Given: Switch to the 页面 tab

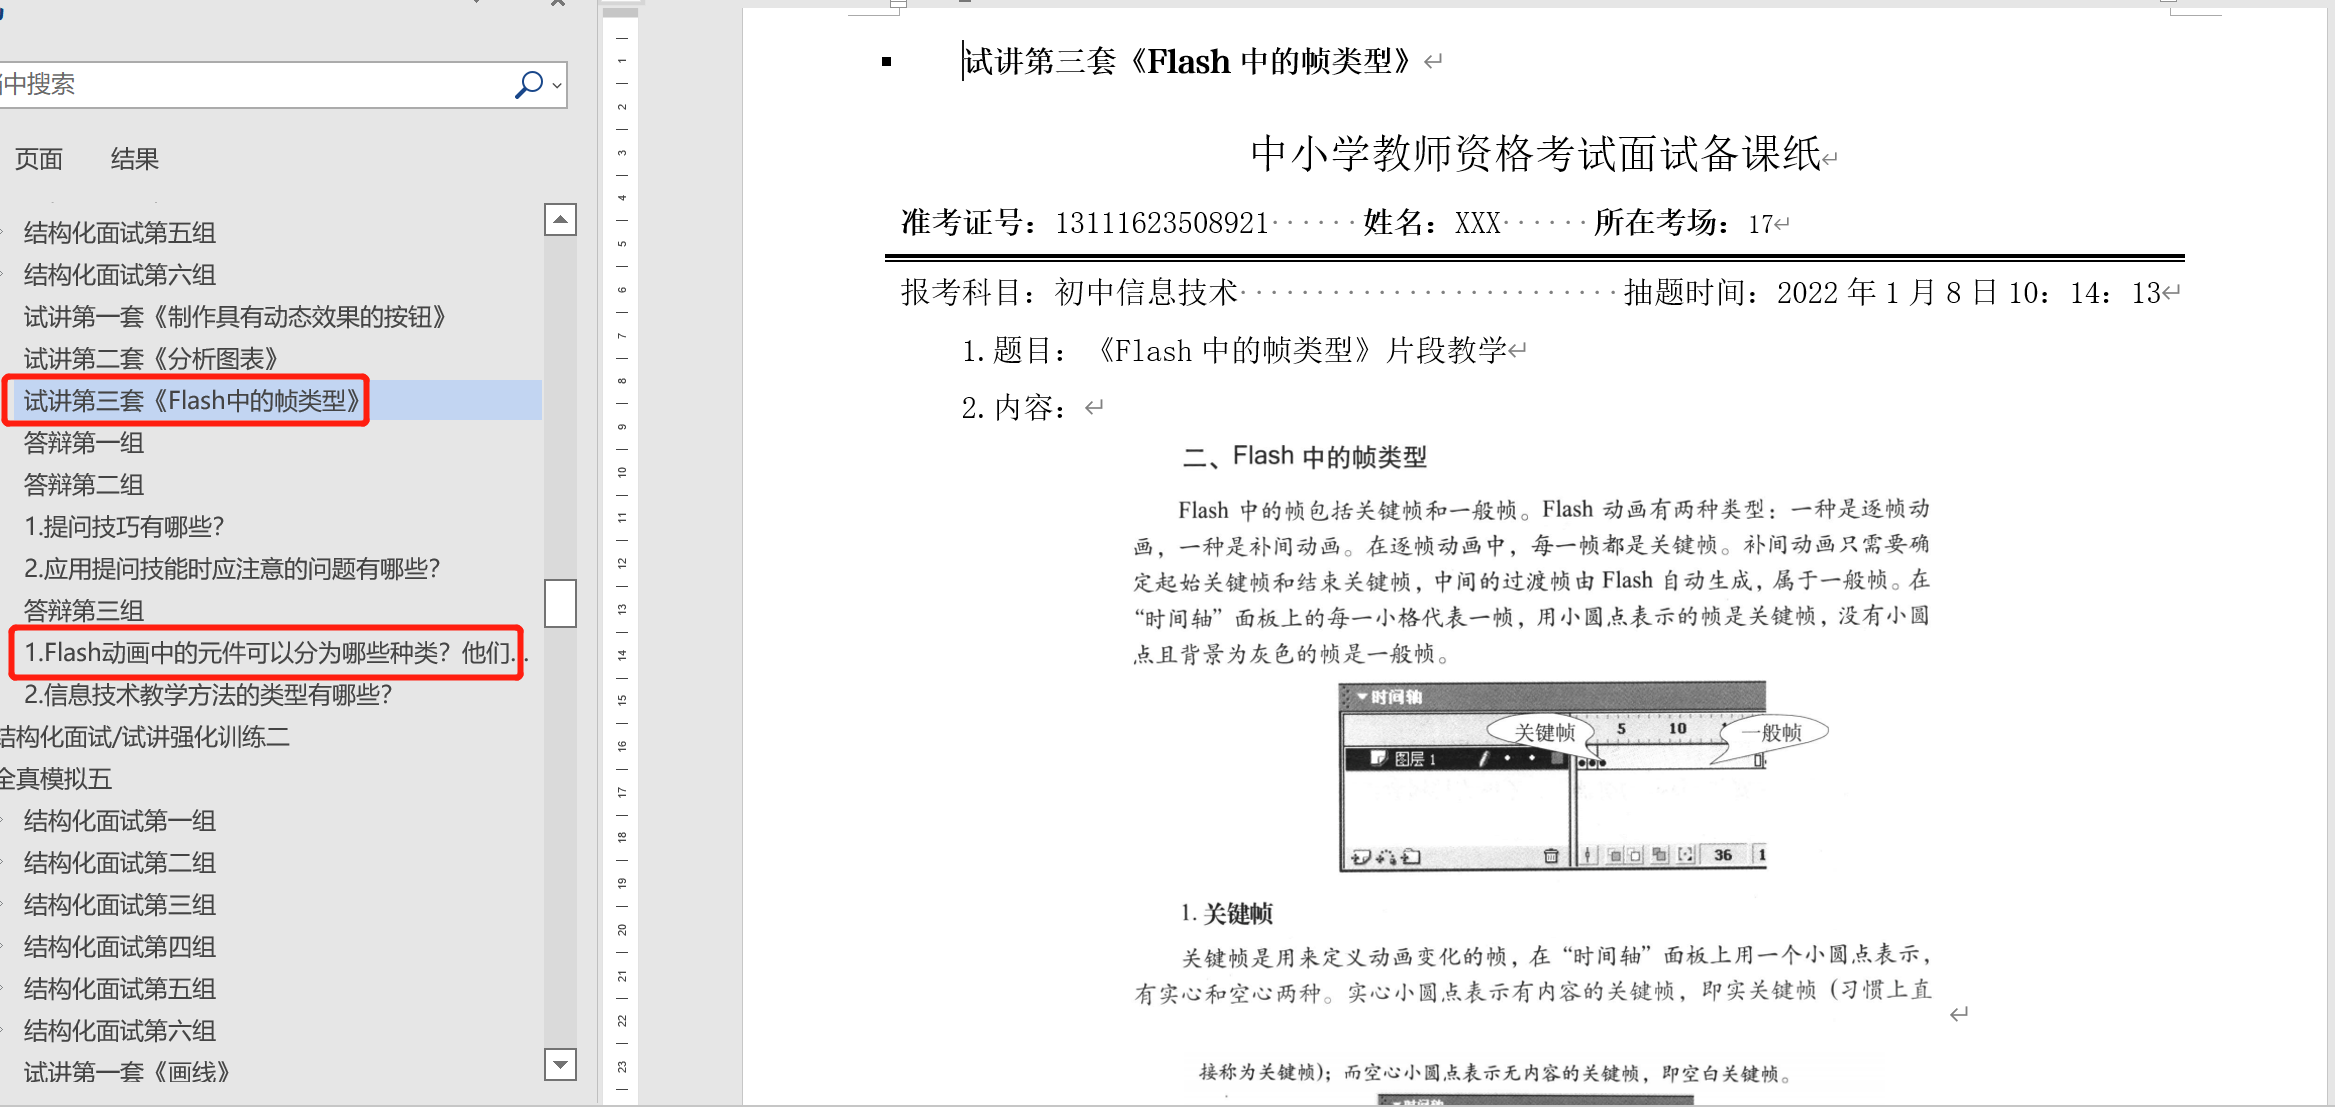Looking at the screenshot, I should [x=39, y=159].
